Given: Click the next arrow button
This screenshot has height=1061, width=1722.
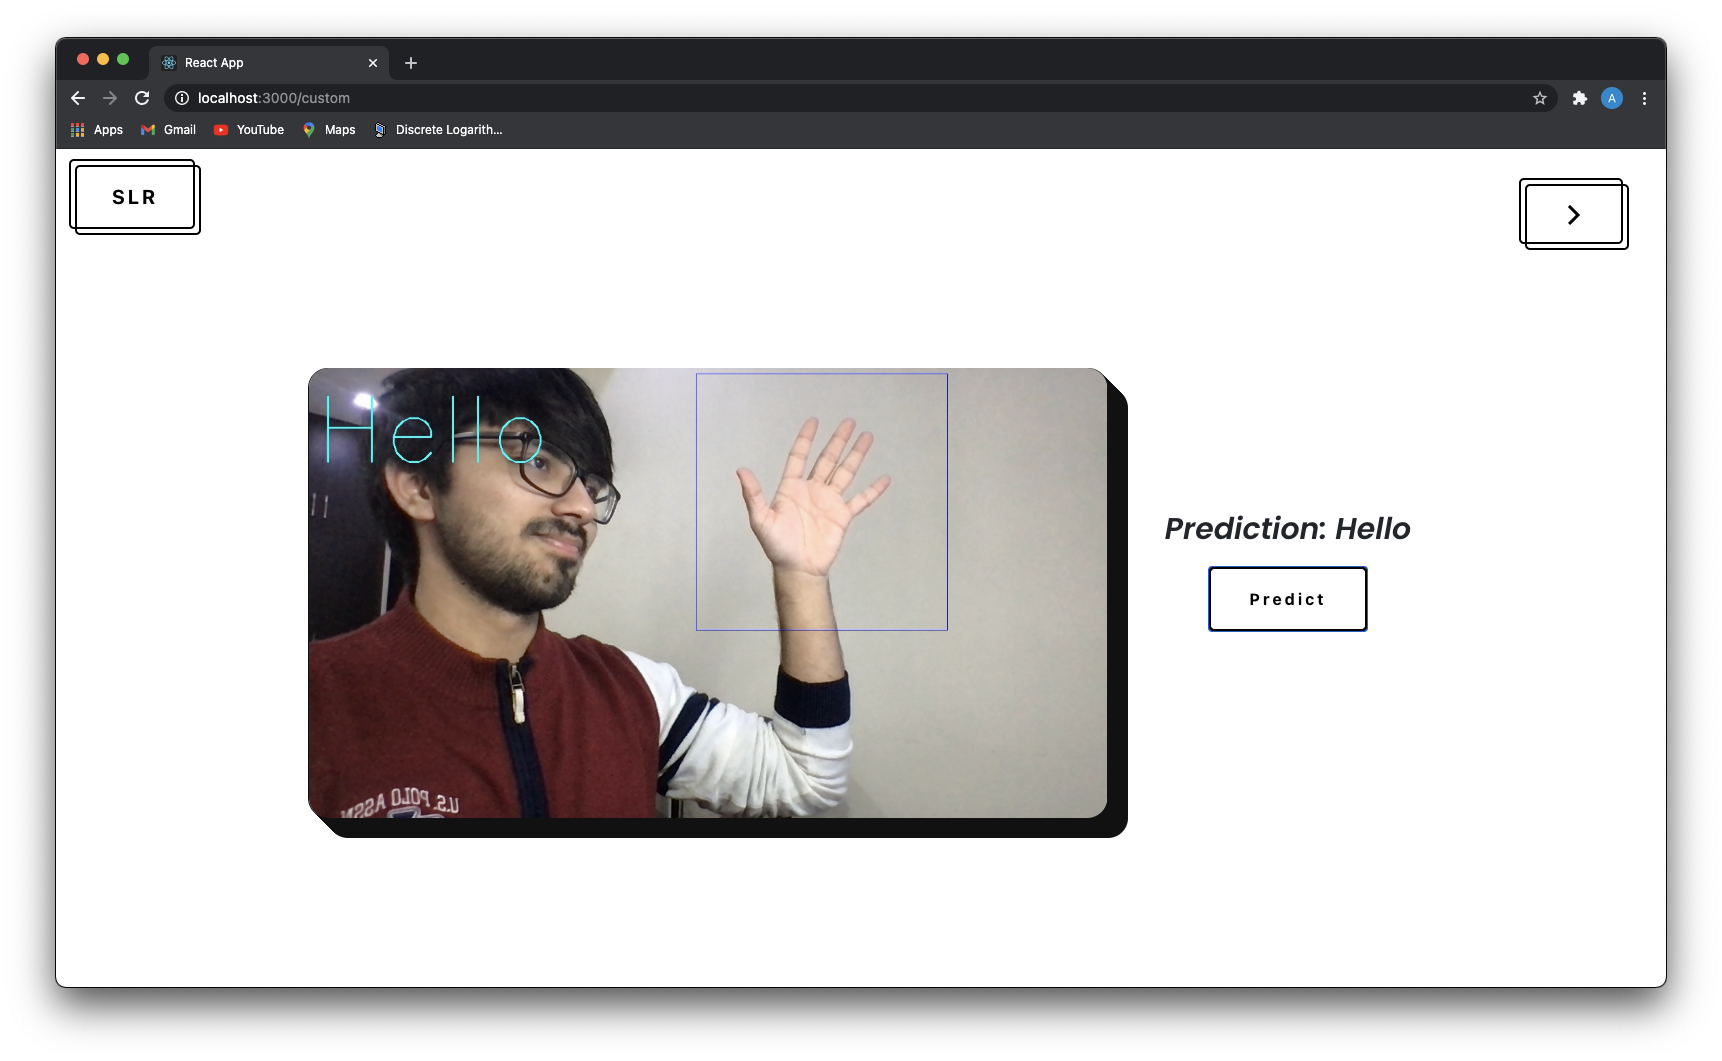Looking at the screenshot, I should tap(1574, 214).
